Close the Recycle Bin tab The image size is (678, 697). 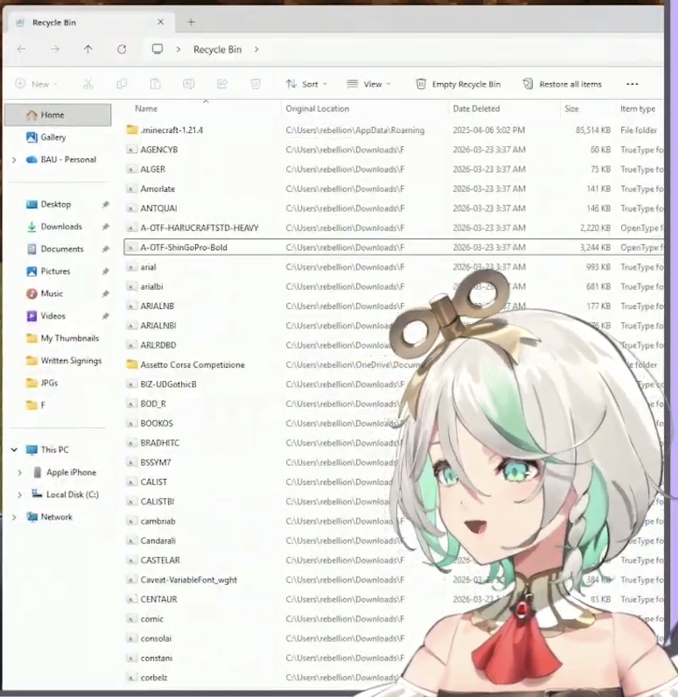[160, 22]
